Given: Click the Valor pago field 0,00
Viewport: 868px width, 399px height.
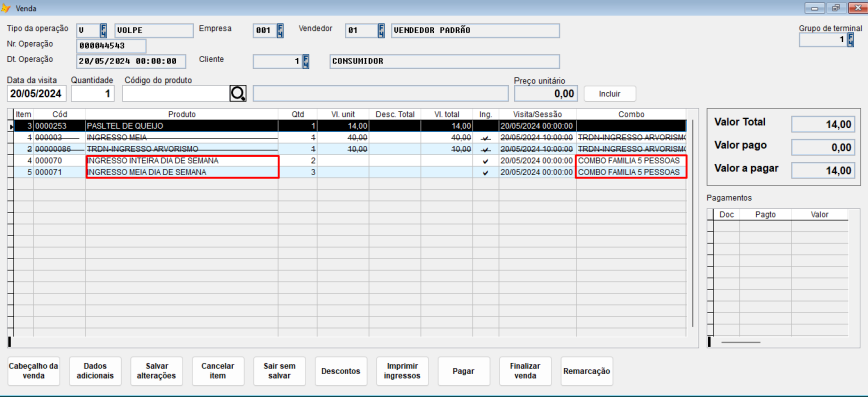Looking at the screenshot, I should pyautogui.click(x=823, y=147).
